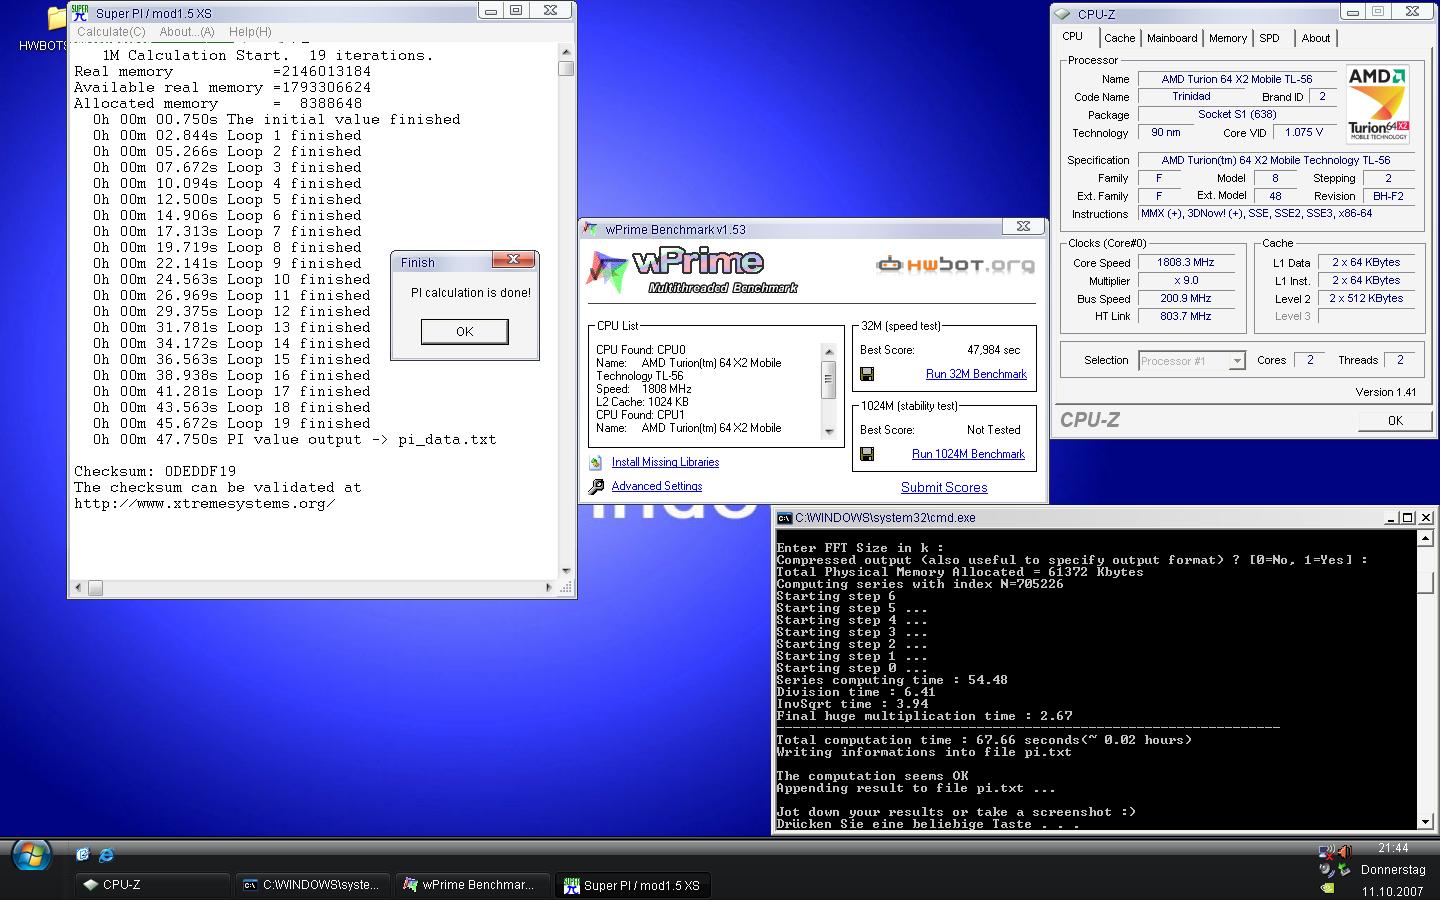Open the HWBOT desktop folder icon

click(57, 19)
